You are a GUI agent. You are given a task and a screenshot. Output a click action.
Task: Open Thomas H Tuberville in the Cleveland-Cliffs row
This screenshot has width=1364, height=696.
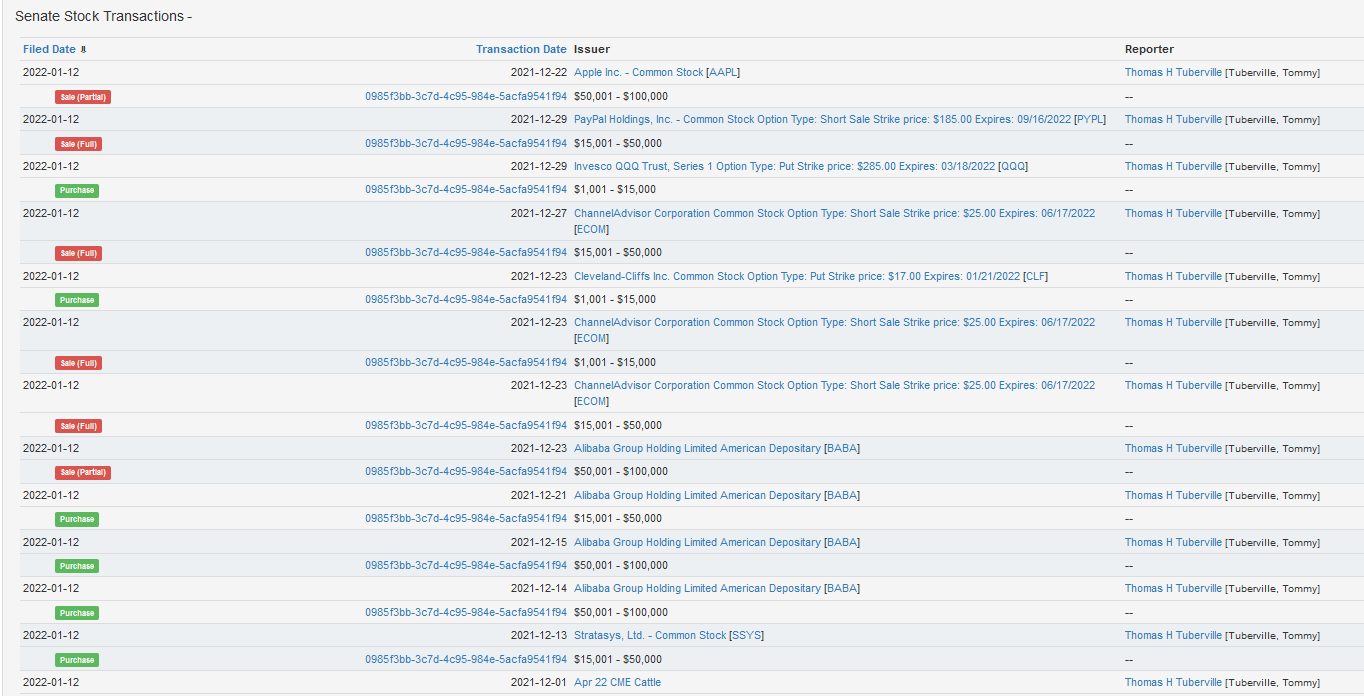(x=1173, y=276)
